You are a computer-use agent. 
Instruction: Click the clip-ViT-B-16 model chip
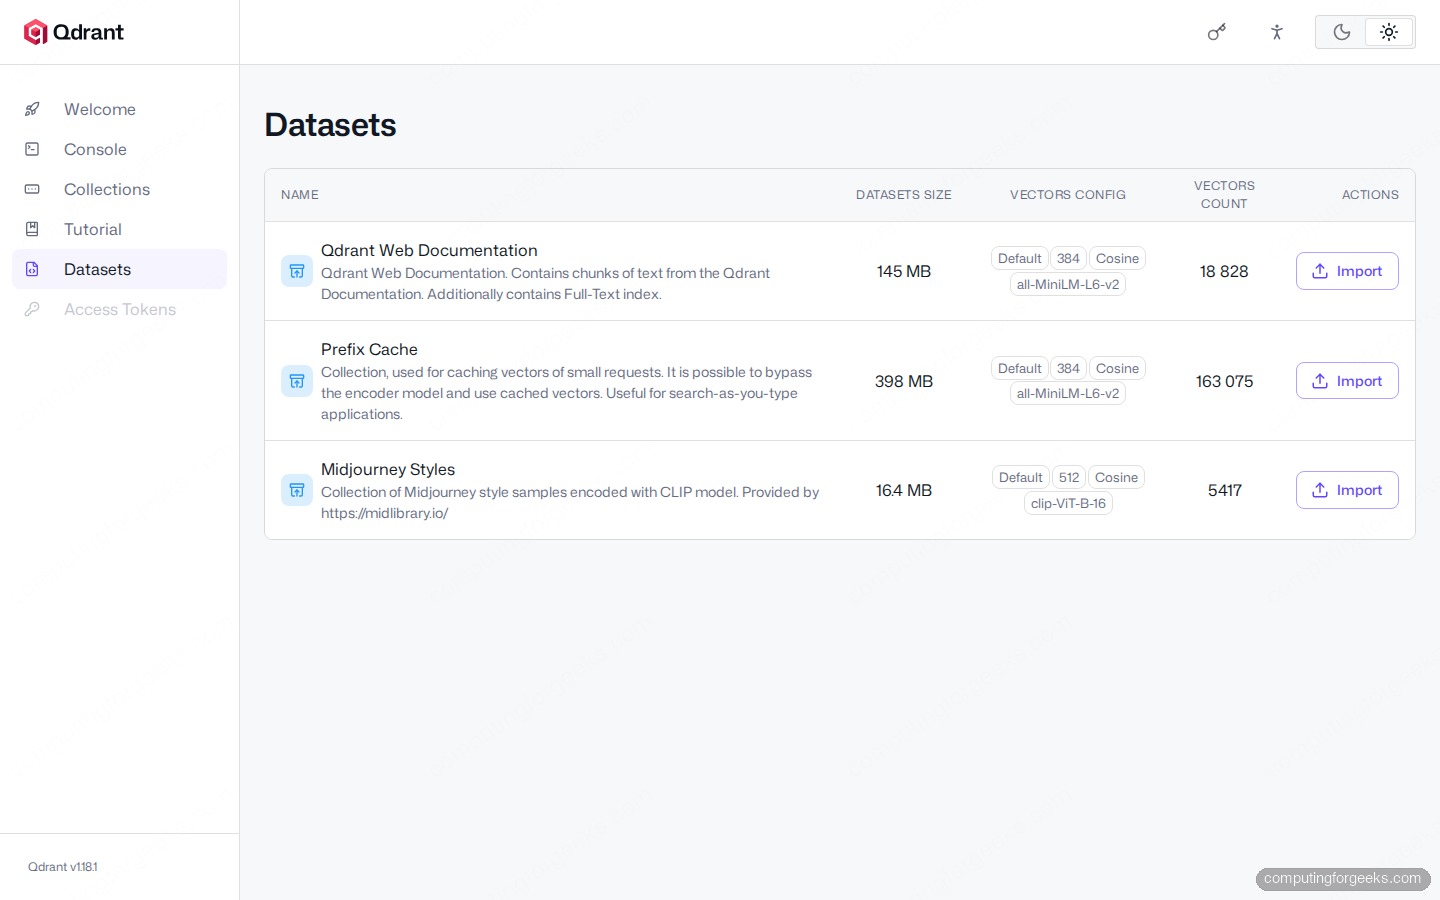[x=1068, y=503]
